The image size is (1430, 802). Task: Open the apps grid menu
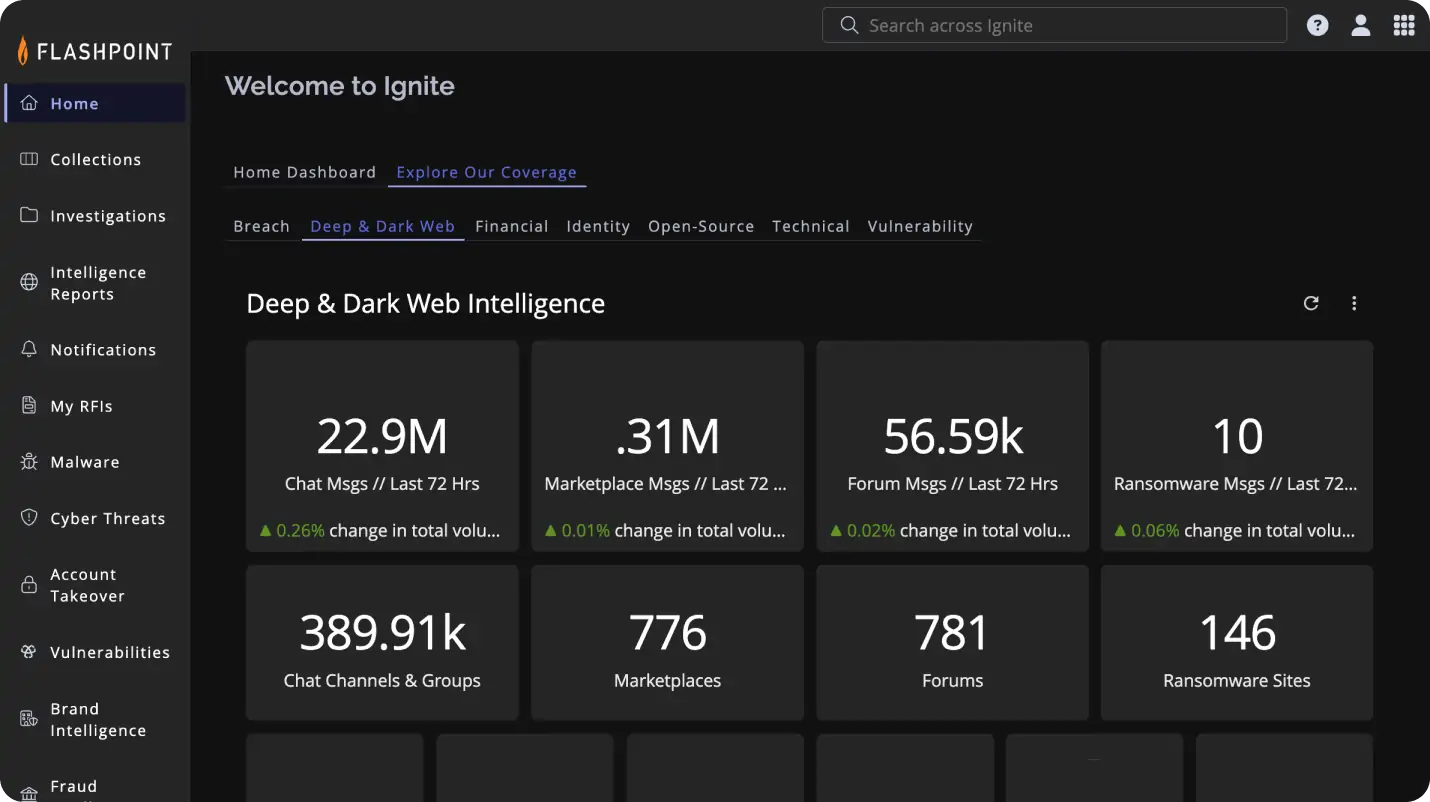click(x=1403, y=26)
